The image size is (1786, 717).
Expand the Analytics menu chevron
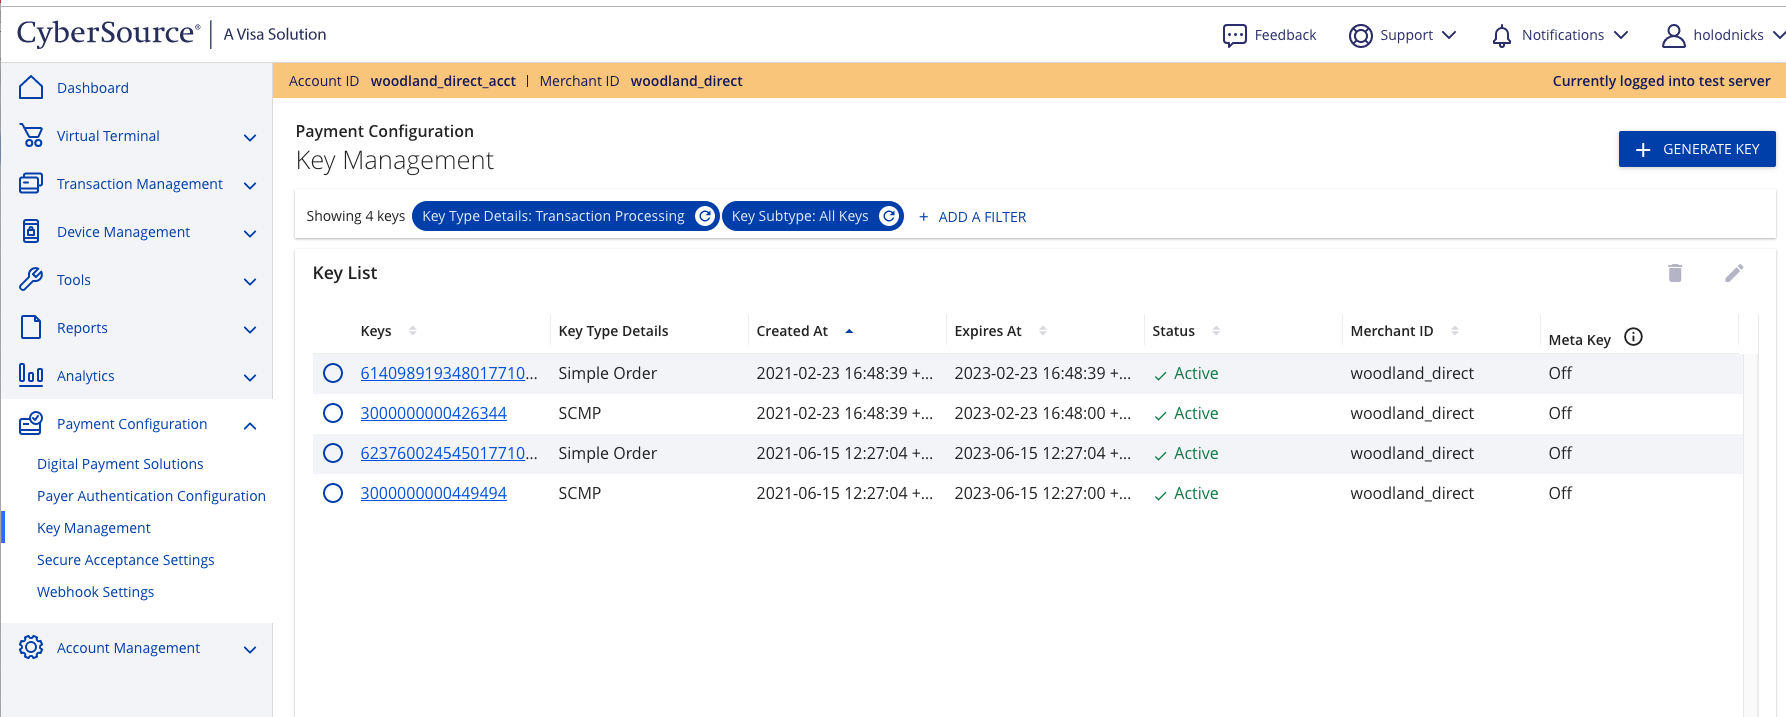point(250,378)
